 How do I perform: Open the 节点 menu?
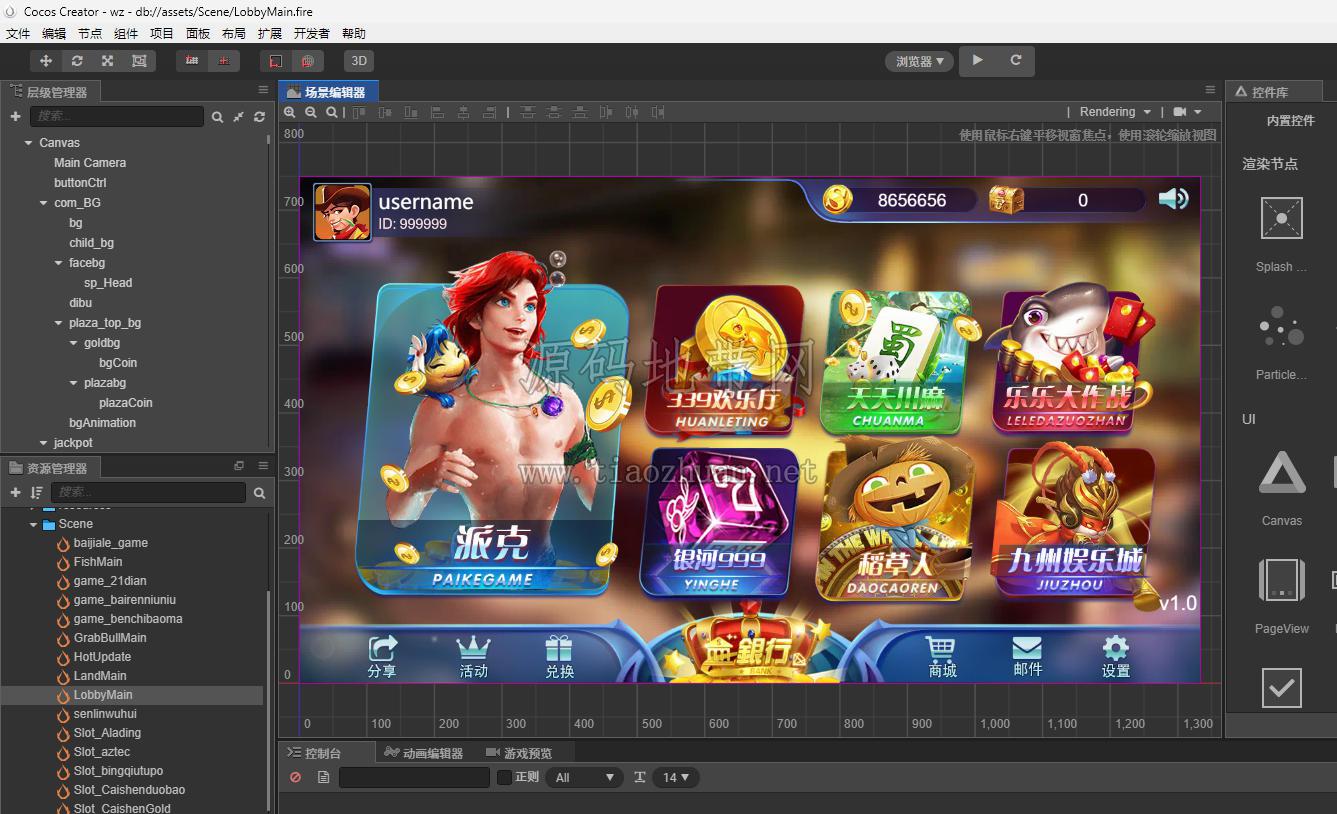[90, 33]
